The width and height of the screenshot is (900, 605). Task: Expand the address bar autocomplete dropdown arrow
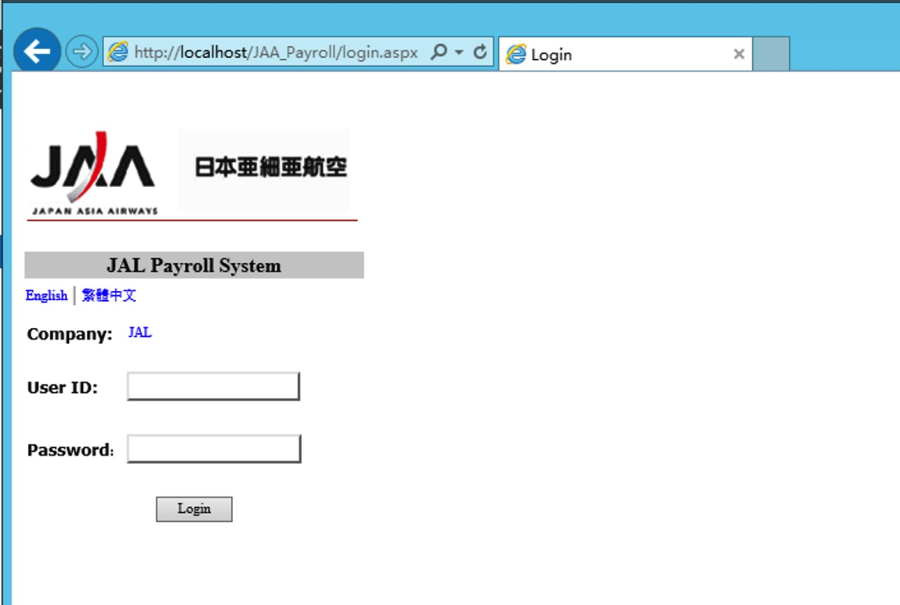click(x=459, y=53)
